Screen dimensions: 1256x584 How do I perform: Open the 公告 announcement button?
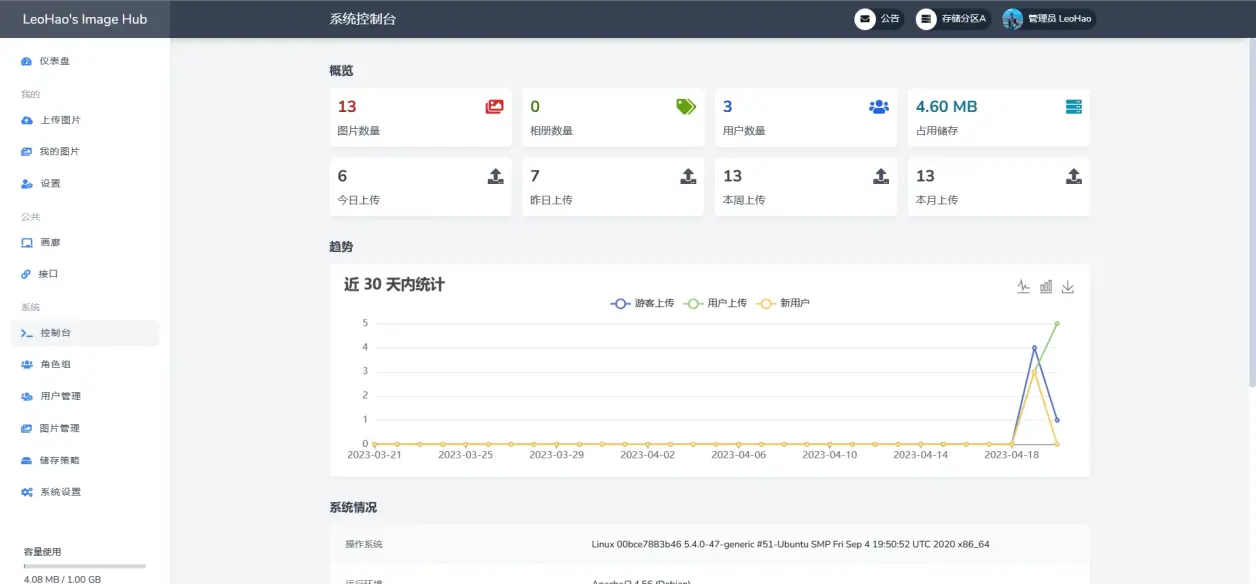click(x=879, y=19)
